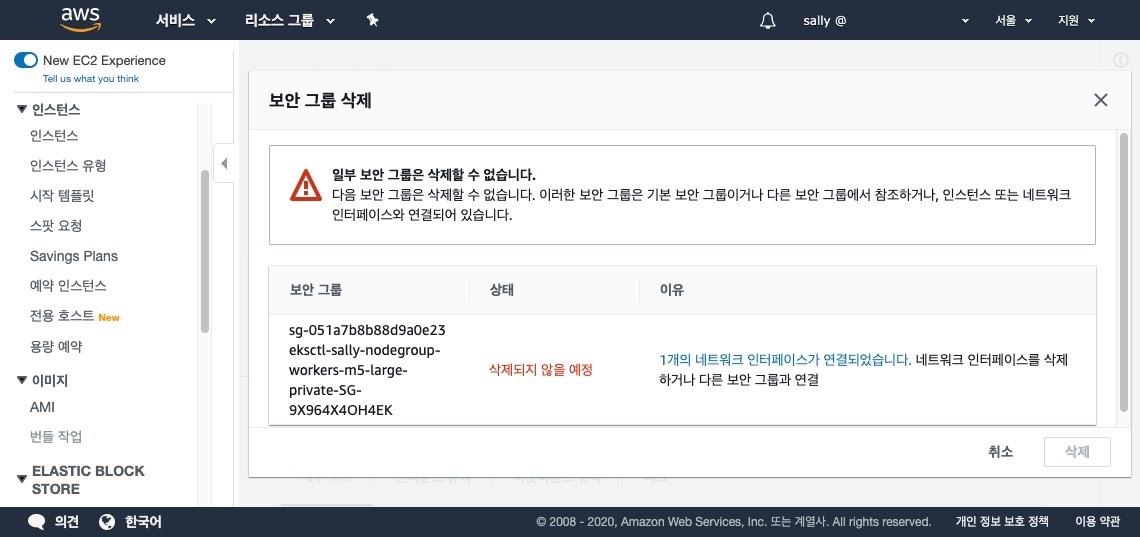Click the 취소 button in the dialog
The width and height of the screenshot is (1140, 537).
pos(1000,452)
